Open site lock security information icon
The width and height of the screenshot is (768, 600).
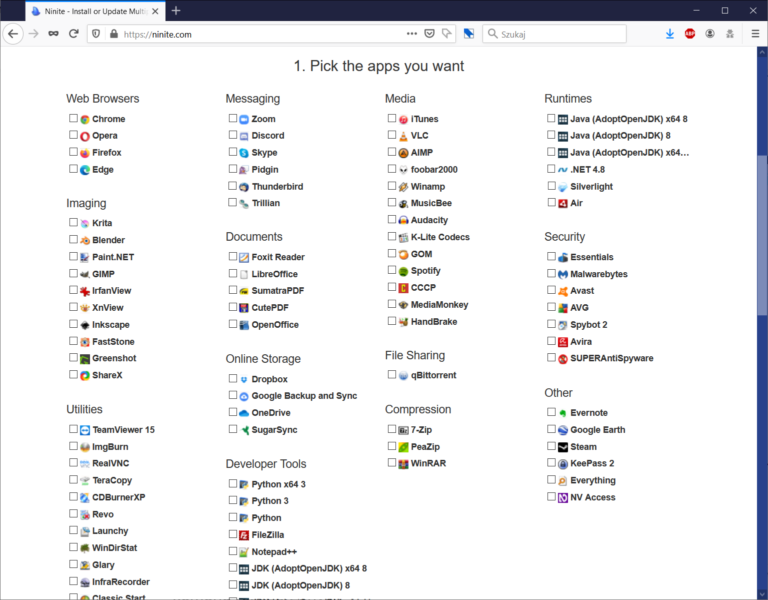click(114, 34)
